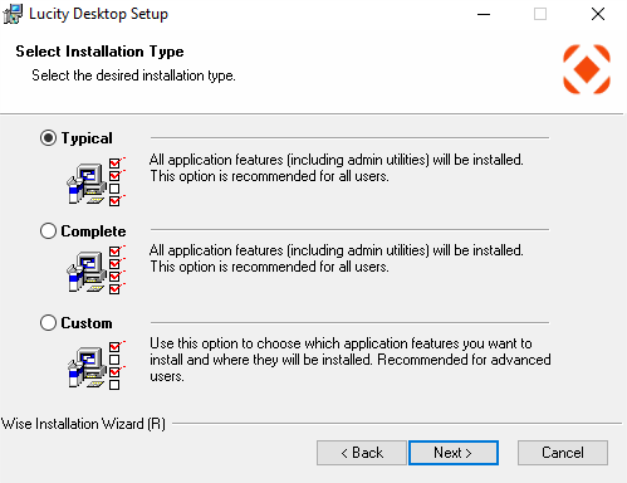
Task: Click the description text next to Custom
Action: coord(349,360)
